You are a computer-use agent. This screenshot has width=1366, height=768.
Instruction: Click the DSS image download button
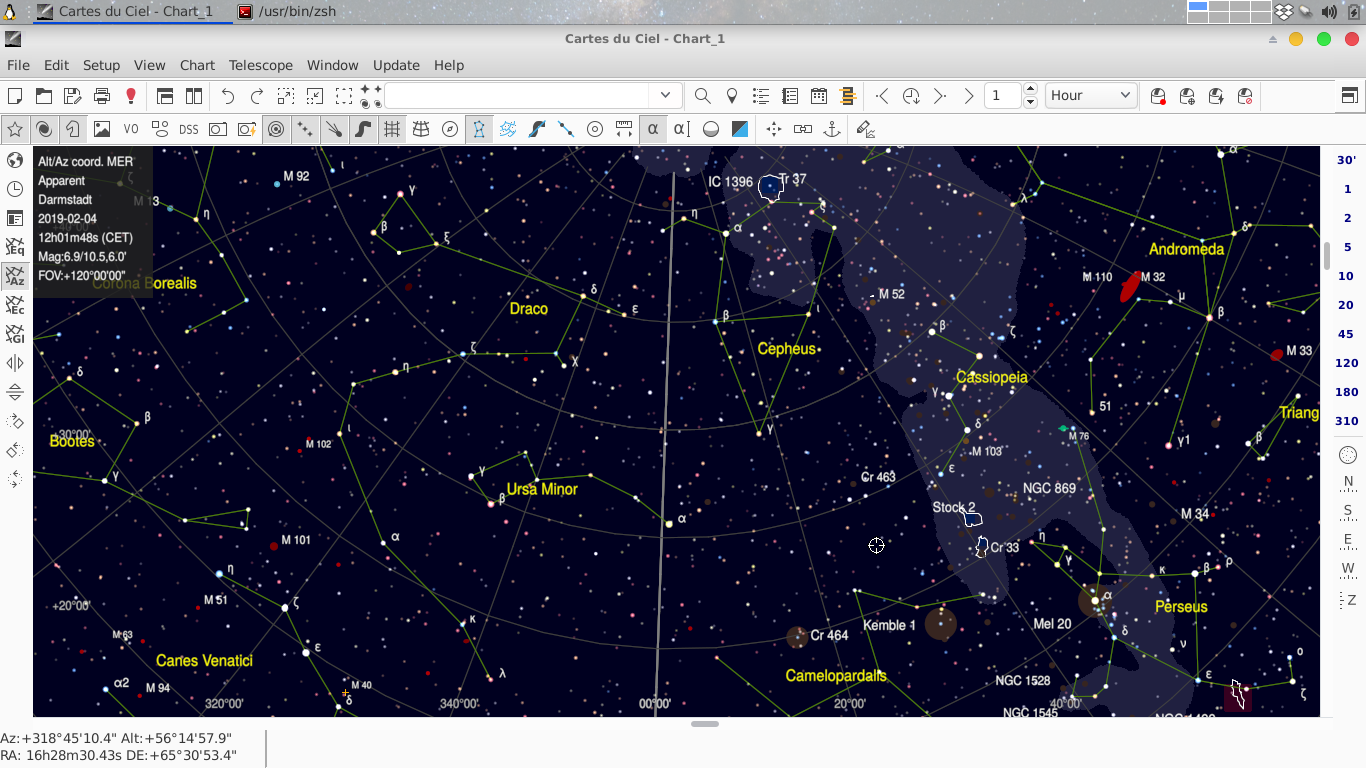click(x=189, y=129)
